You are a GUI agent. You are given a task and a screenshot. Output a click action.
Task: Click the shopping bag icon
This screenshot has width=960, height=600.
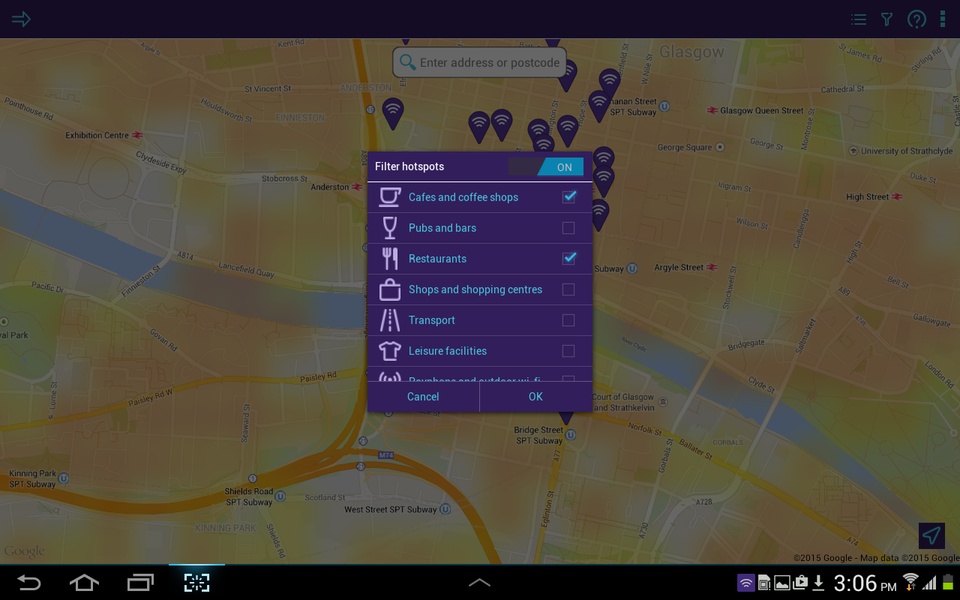click(389, 289)
